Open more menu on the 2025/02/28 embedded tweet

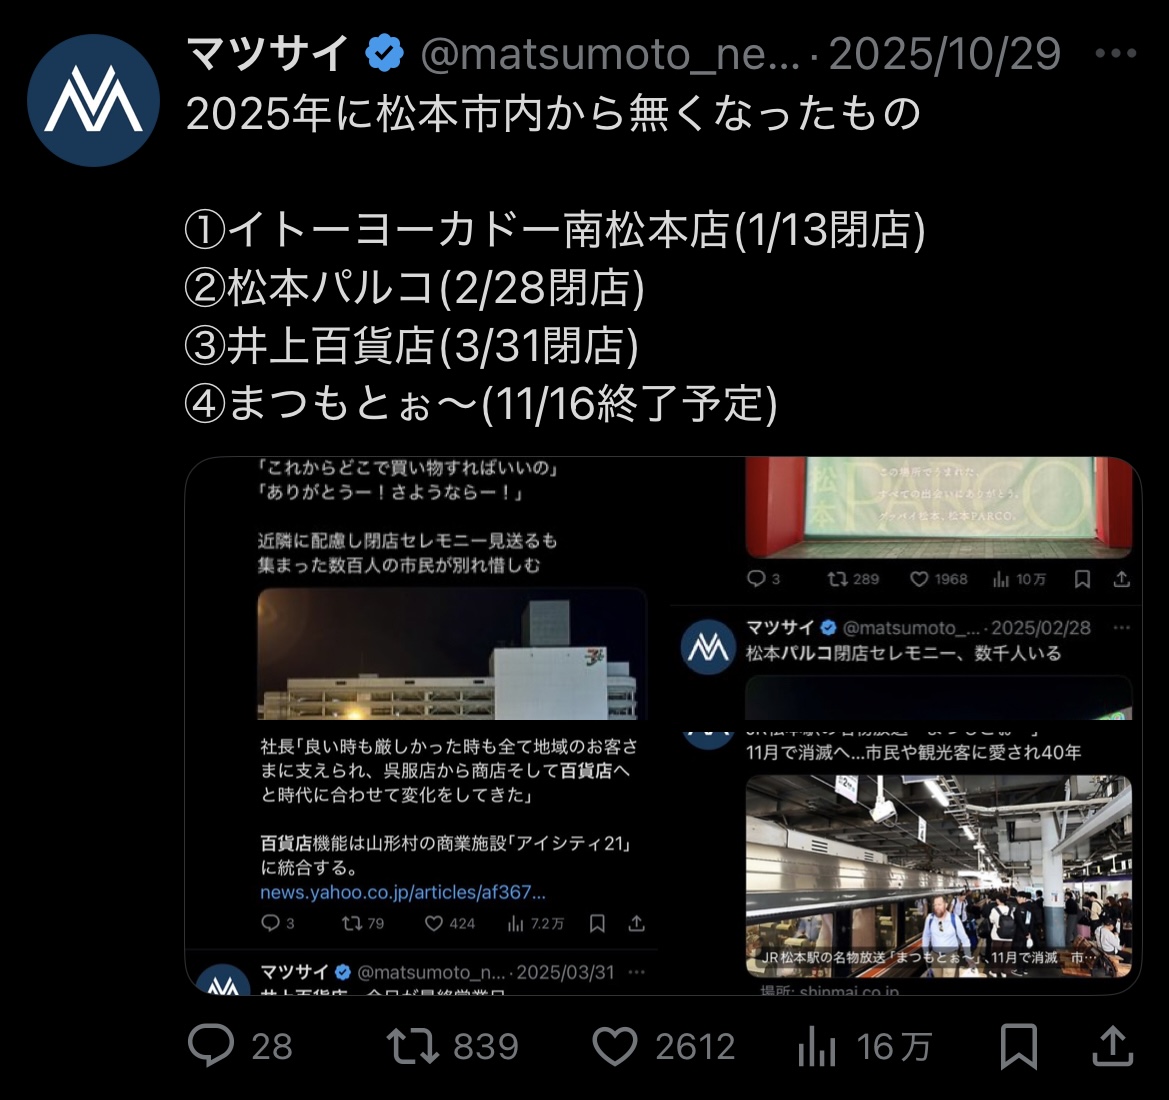(x=1121, y=628)
